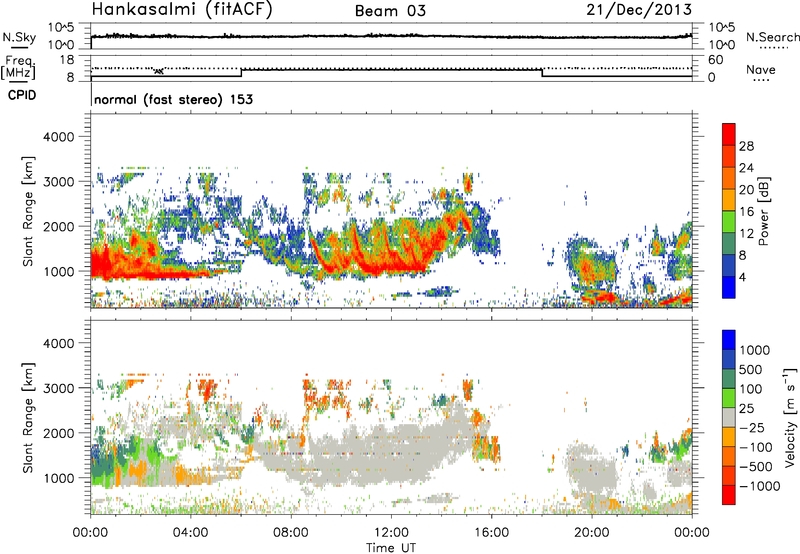
Task: Click 'normal (fast stereo) 153' text
Action: click(x=173, y=99)
